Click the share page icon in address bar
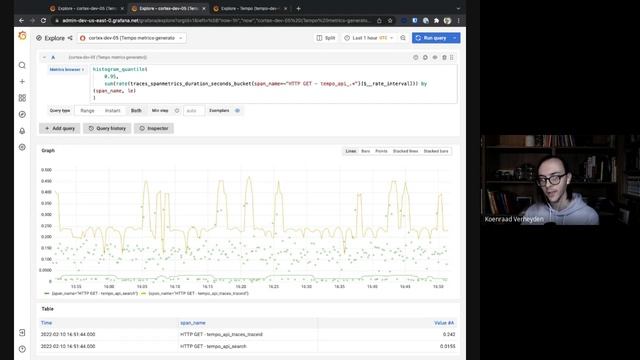This screenshot has height=360, width=640. click(379, 20)
